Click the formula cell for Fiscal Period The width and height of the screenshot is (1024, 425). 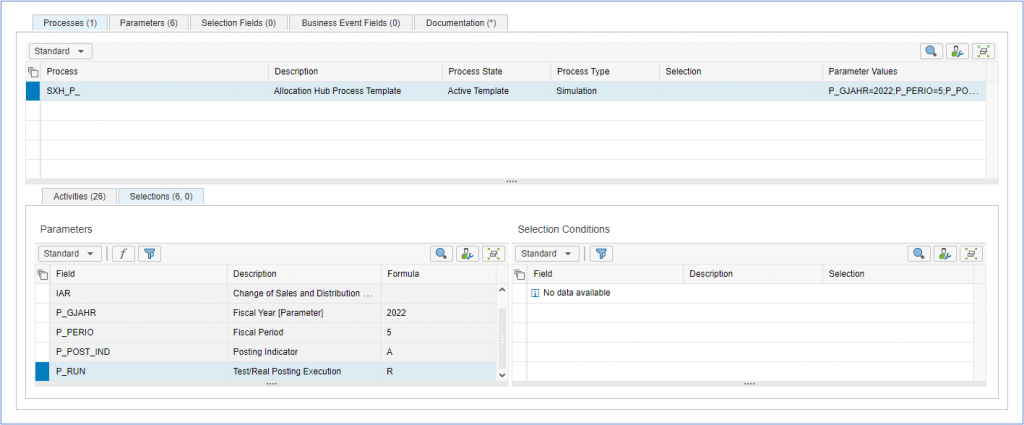[x=438, y=333]
